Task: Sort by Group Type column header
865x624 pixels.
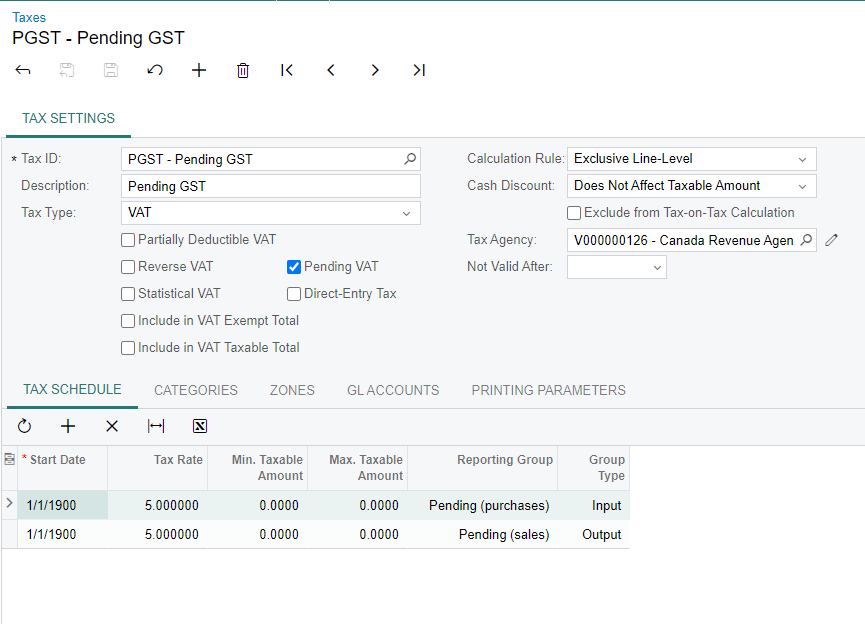Action: (593, 468)
